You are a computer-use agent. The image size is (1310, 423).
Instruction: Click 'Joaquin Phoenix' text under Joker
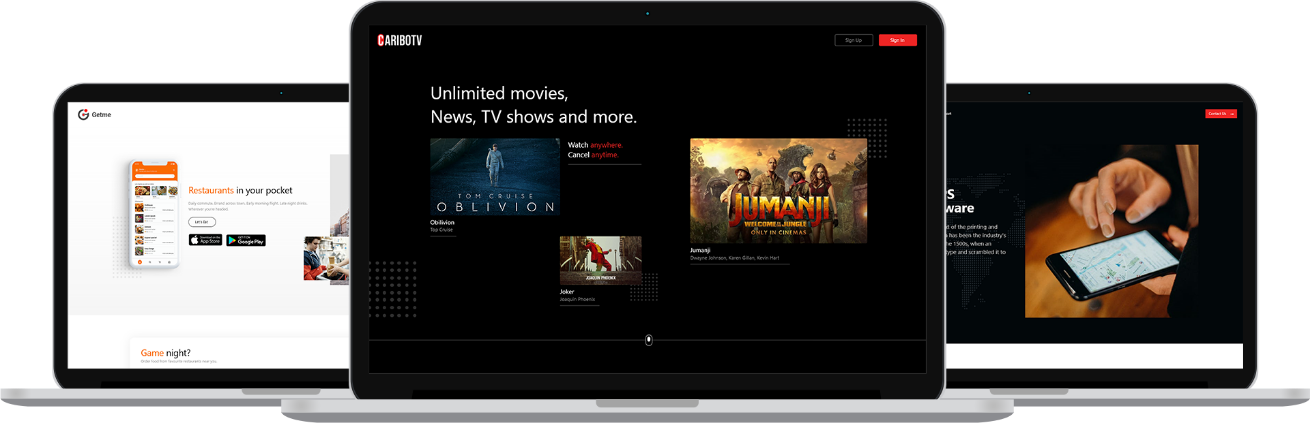[x=579, y=299]
